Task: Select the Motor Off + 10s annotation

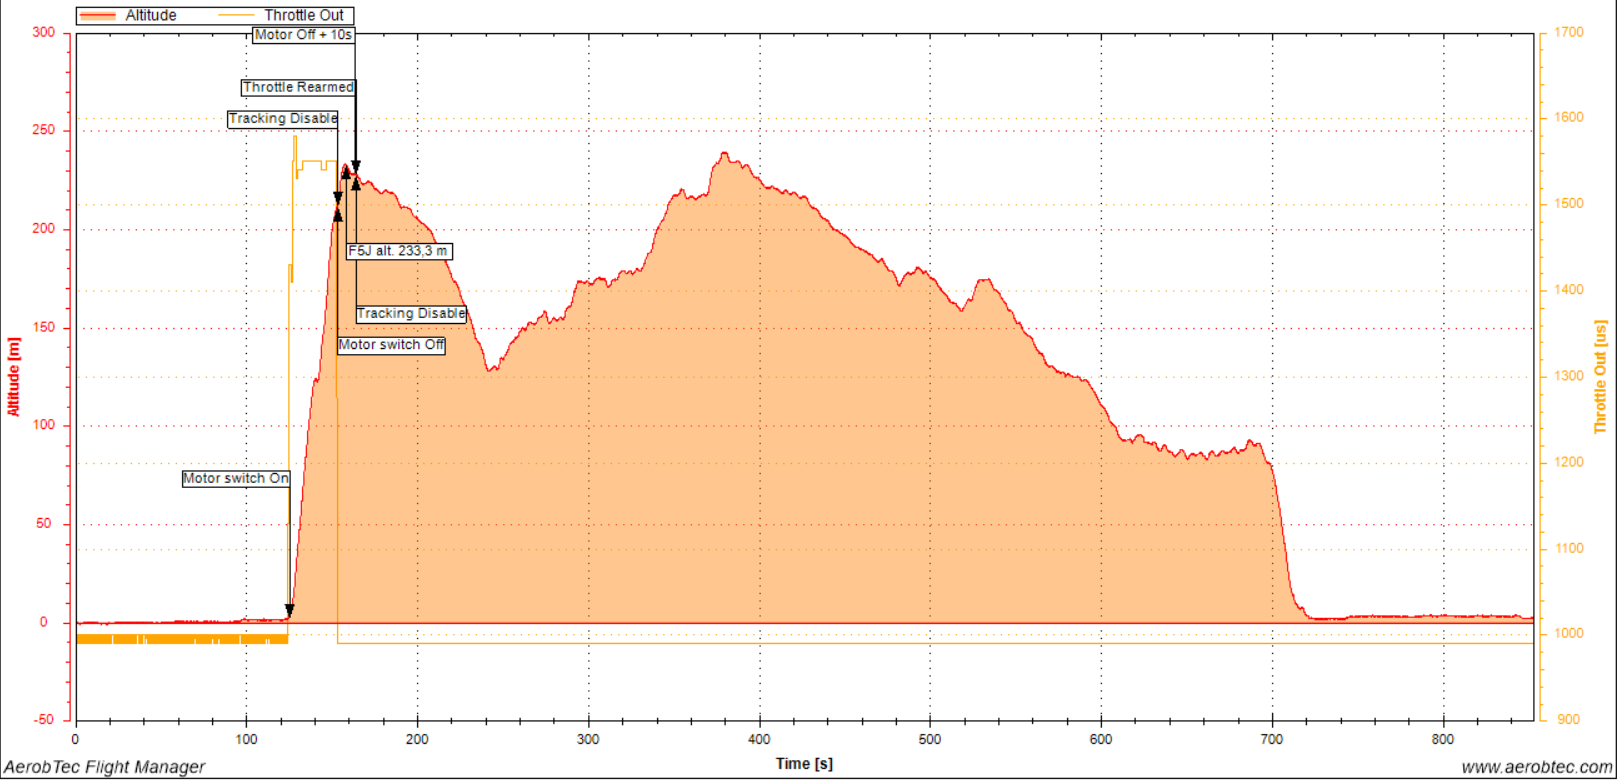Action: (303, 35)
